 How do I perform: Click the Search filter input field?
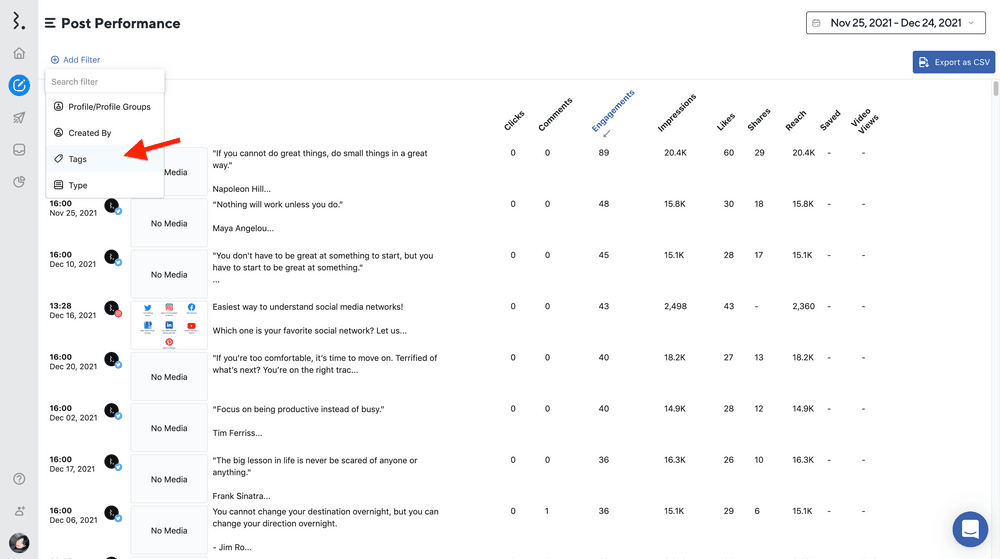(x=104, y=82)
